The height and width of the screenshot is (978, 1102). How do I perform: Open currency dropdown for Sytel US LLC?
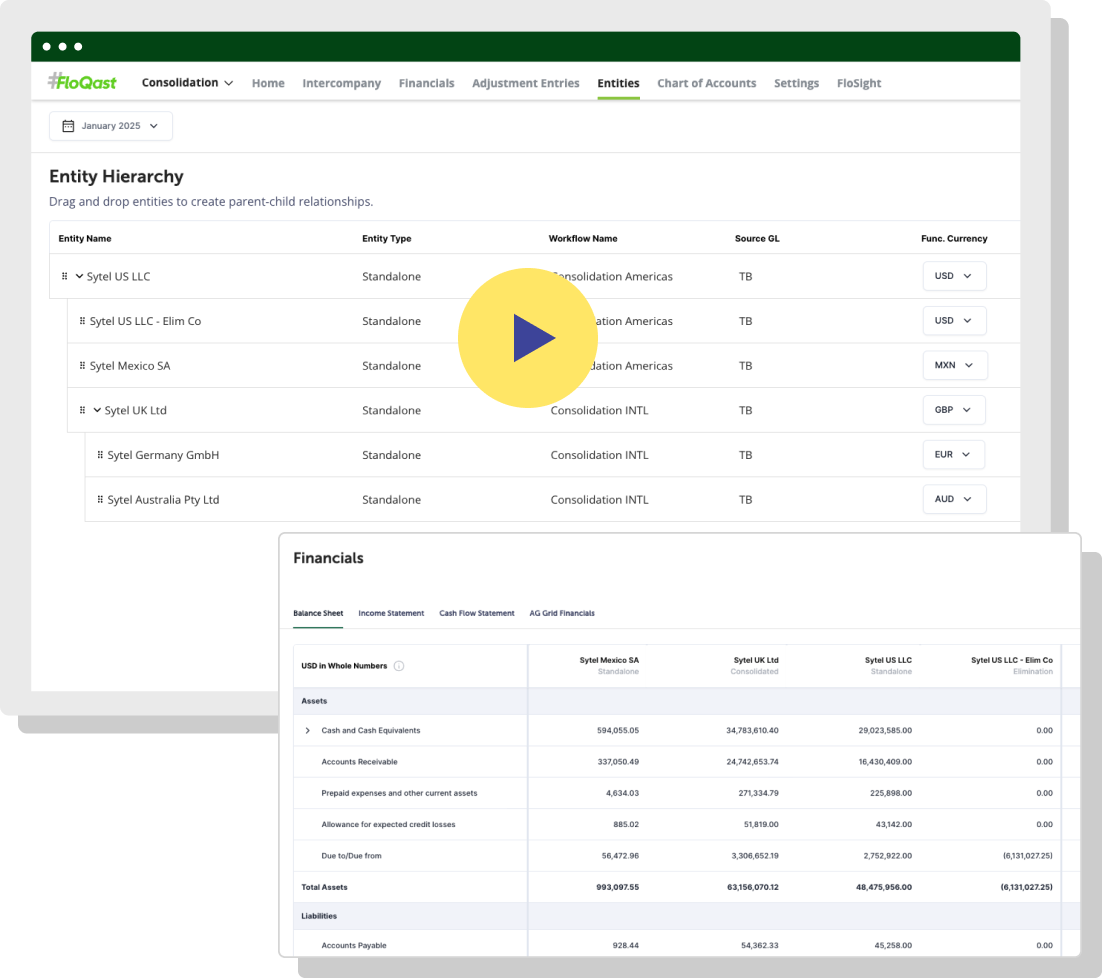tap(954, 276)
